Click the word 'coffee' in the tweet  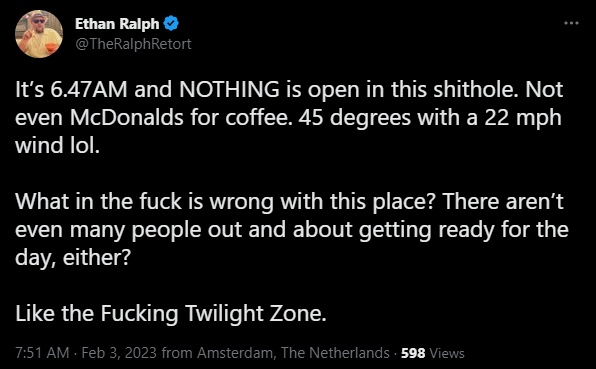pyautogui.click(x=257, y=118)
